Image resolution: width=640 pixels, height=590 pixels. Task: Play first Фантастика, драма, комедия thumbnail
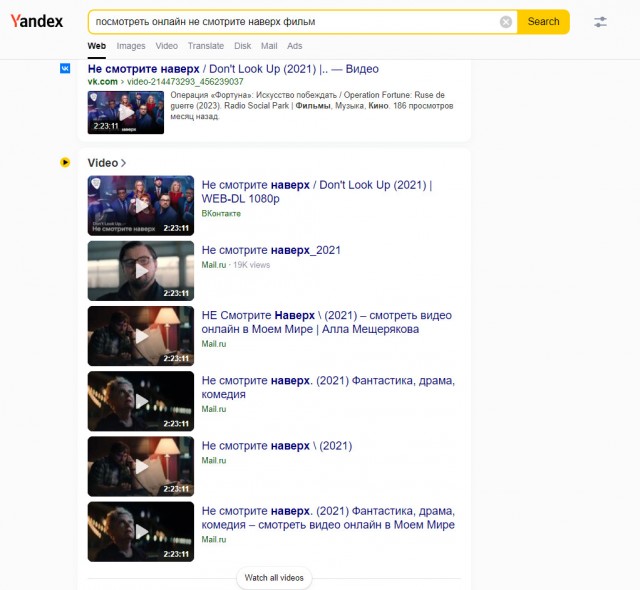tap(141, 401)
